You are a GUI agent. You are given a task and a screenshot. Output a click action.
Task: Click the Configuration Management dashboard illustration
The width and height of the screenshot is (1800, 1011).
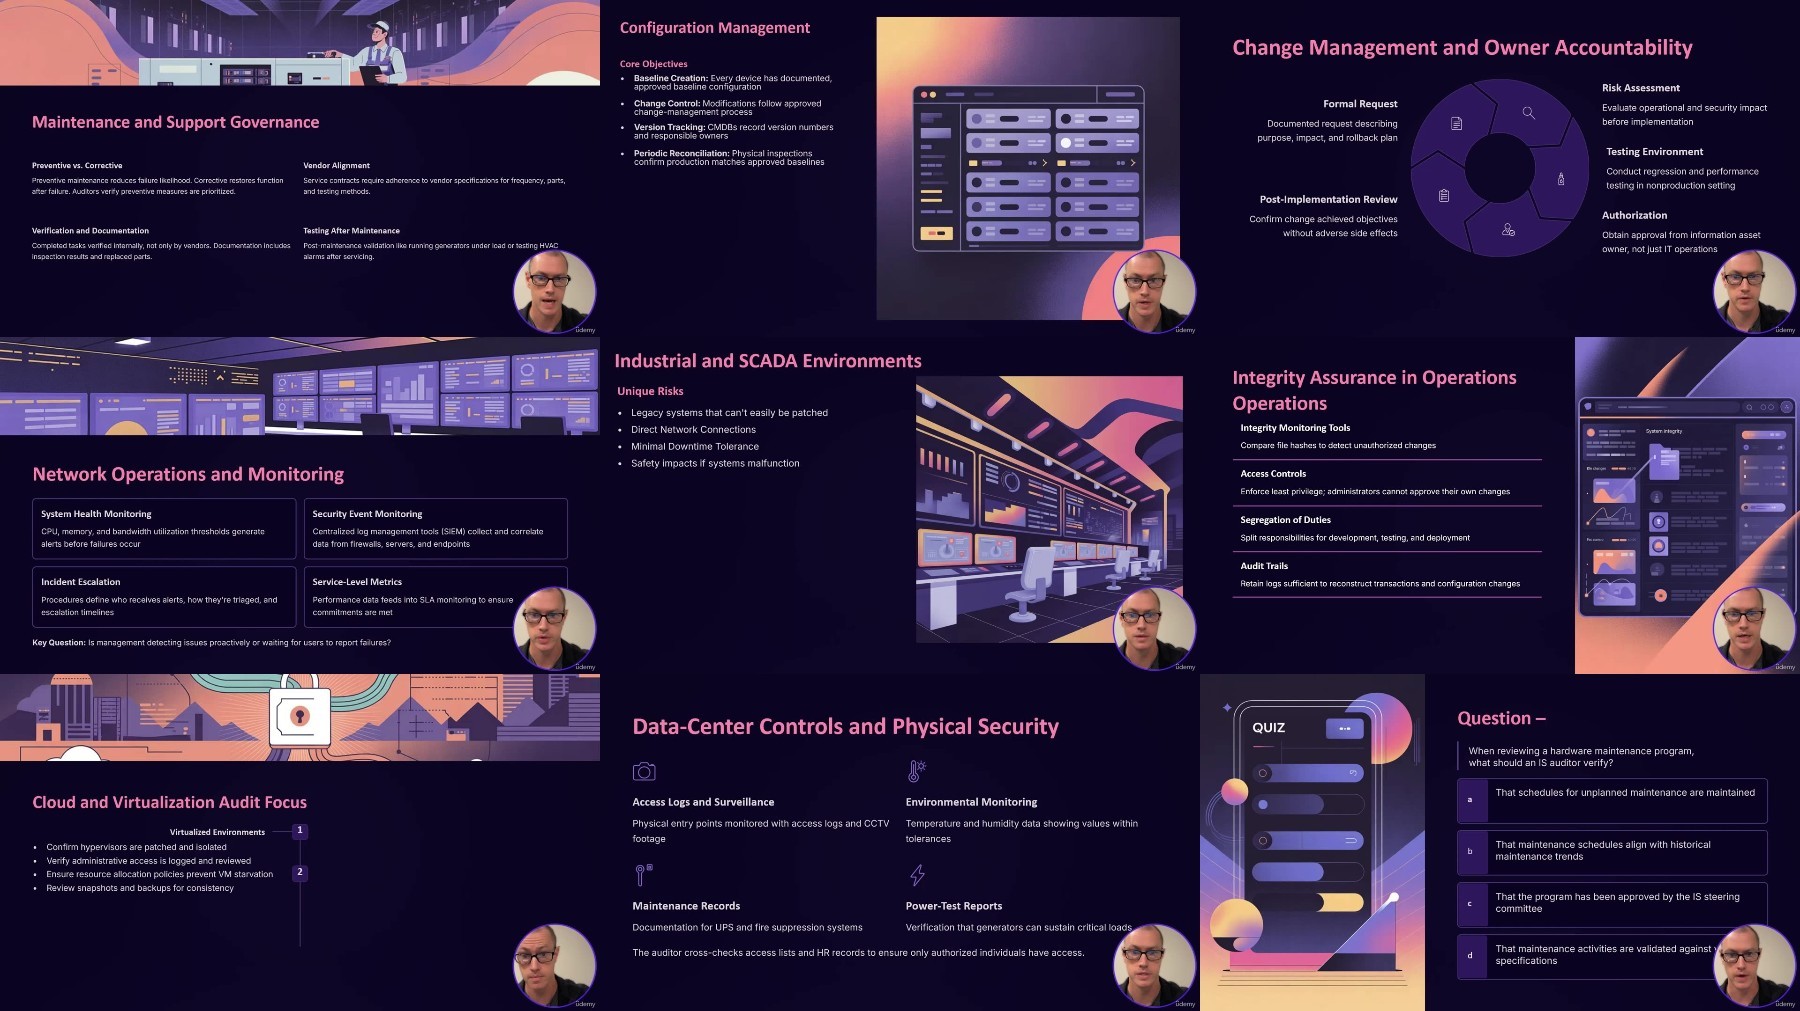point(1028,168)
